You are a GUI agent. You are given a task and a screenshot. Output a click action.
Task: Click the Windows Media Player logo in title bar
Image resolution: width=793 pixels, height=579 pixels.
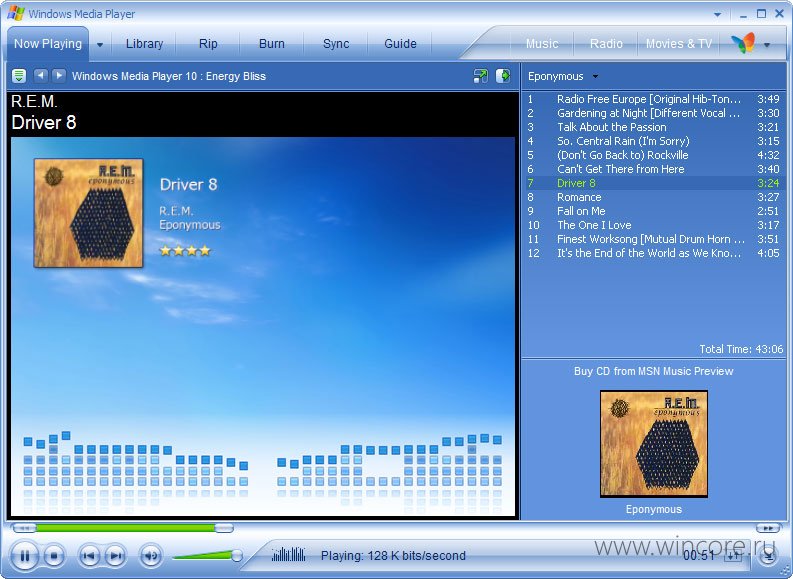click(x=16, y=14)
